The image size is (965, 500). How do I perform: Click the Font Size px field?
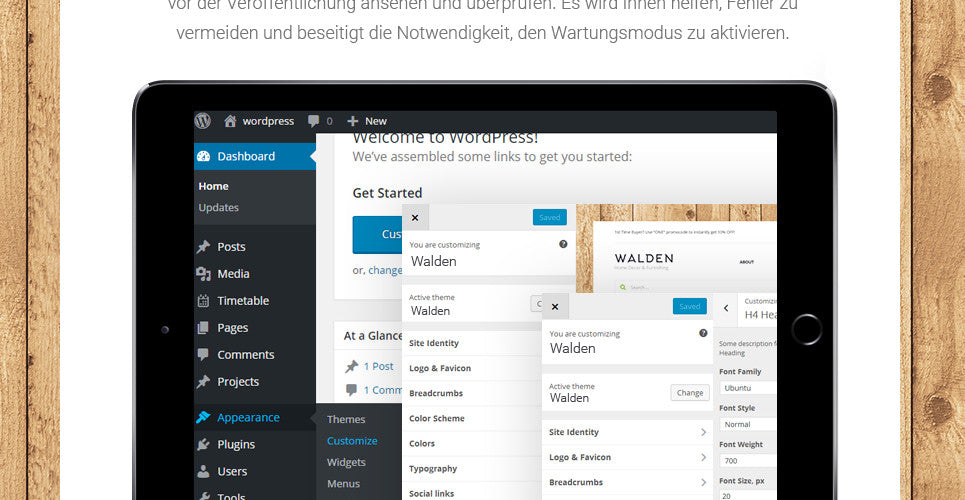[x=748, y=496]
